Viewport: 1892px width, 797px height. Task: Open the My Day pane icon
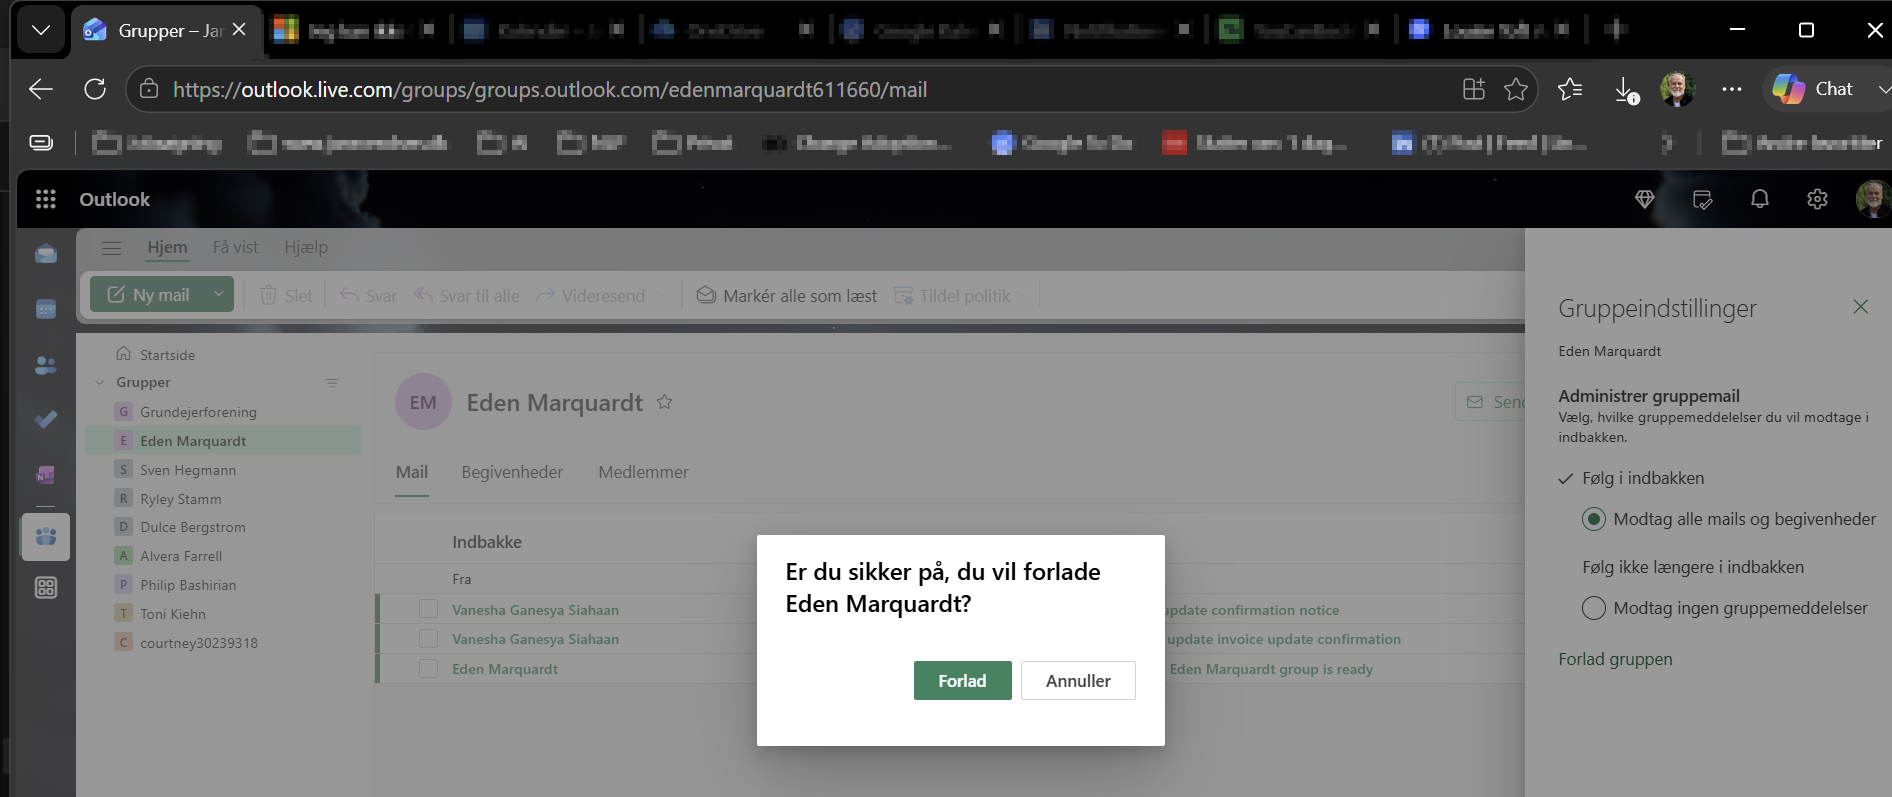click(x=1702, y=199)
